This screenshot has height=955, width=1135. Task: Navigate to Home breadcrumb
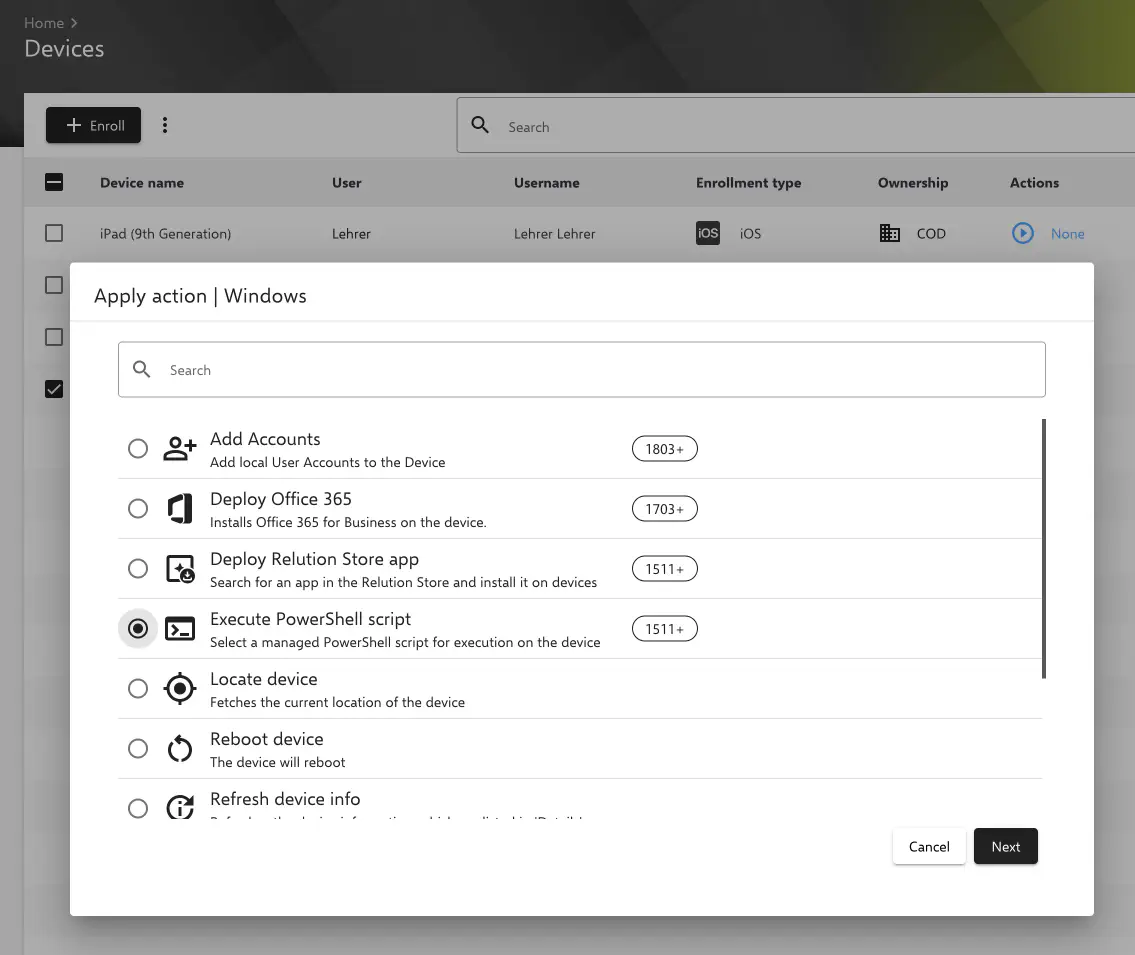44,23
